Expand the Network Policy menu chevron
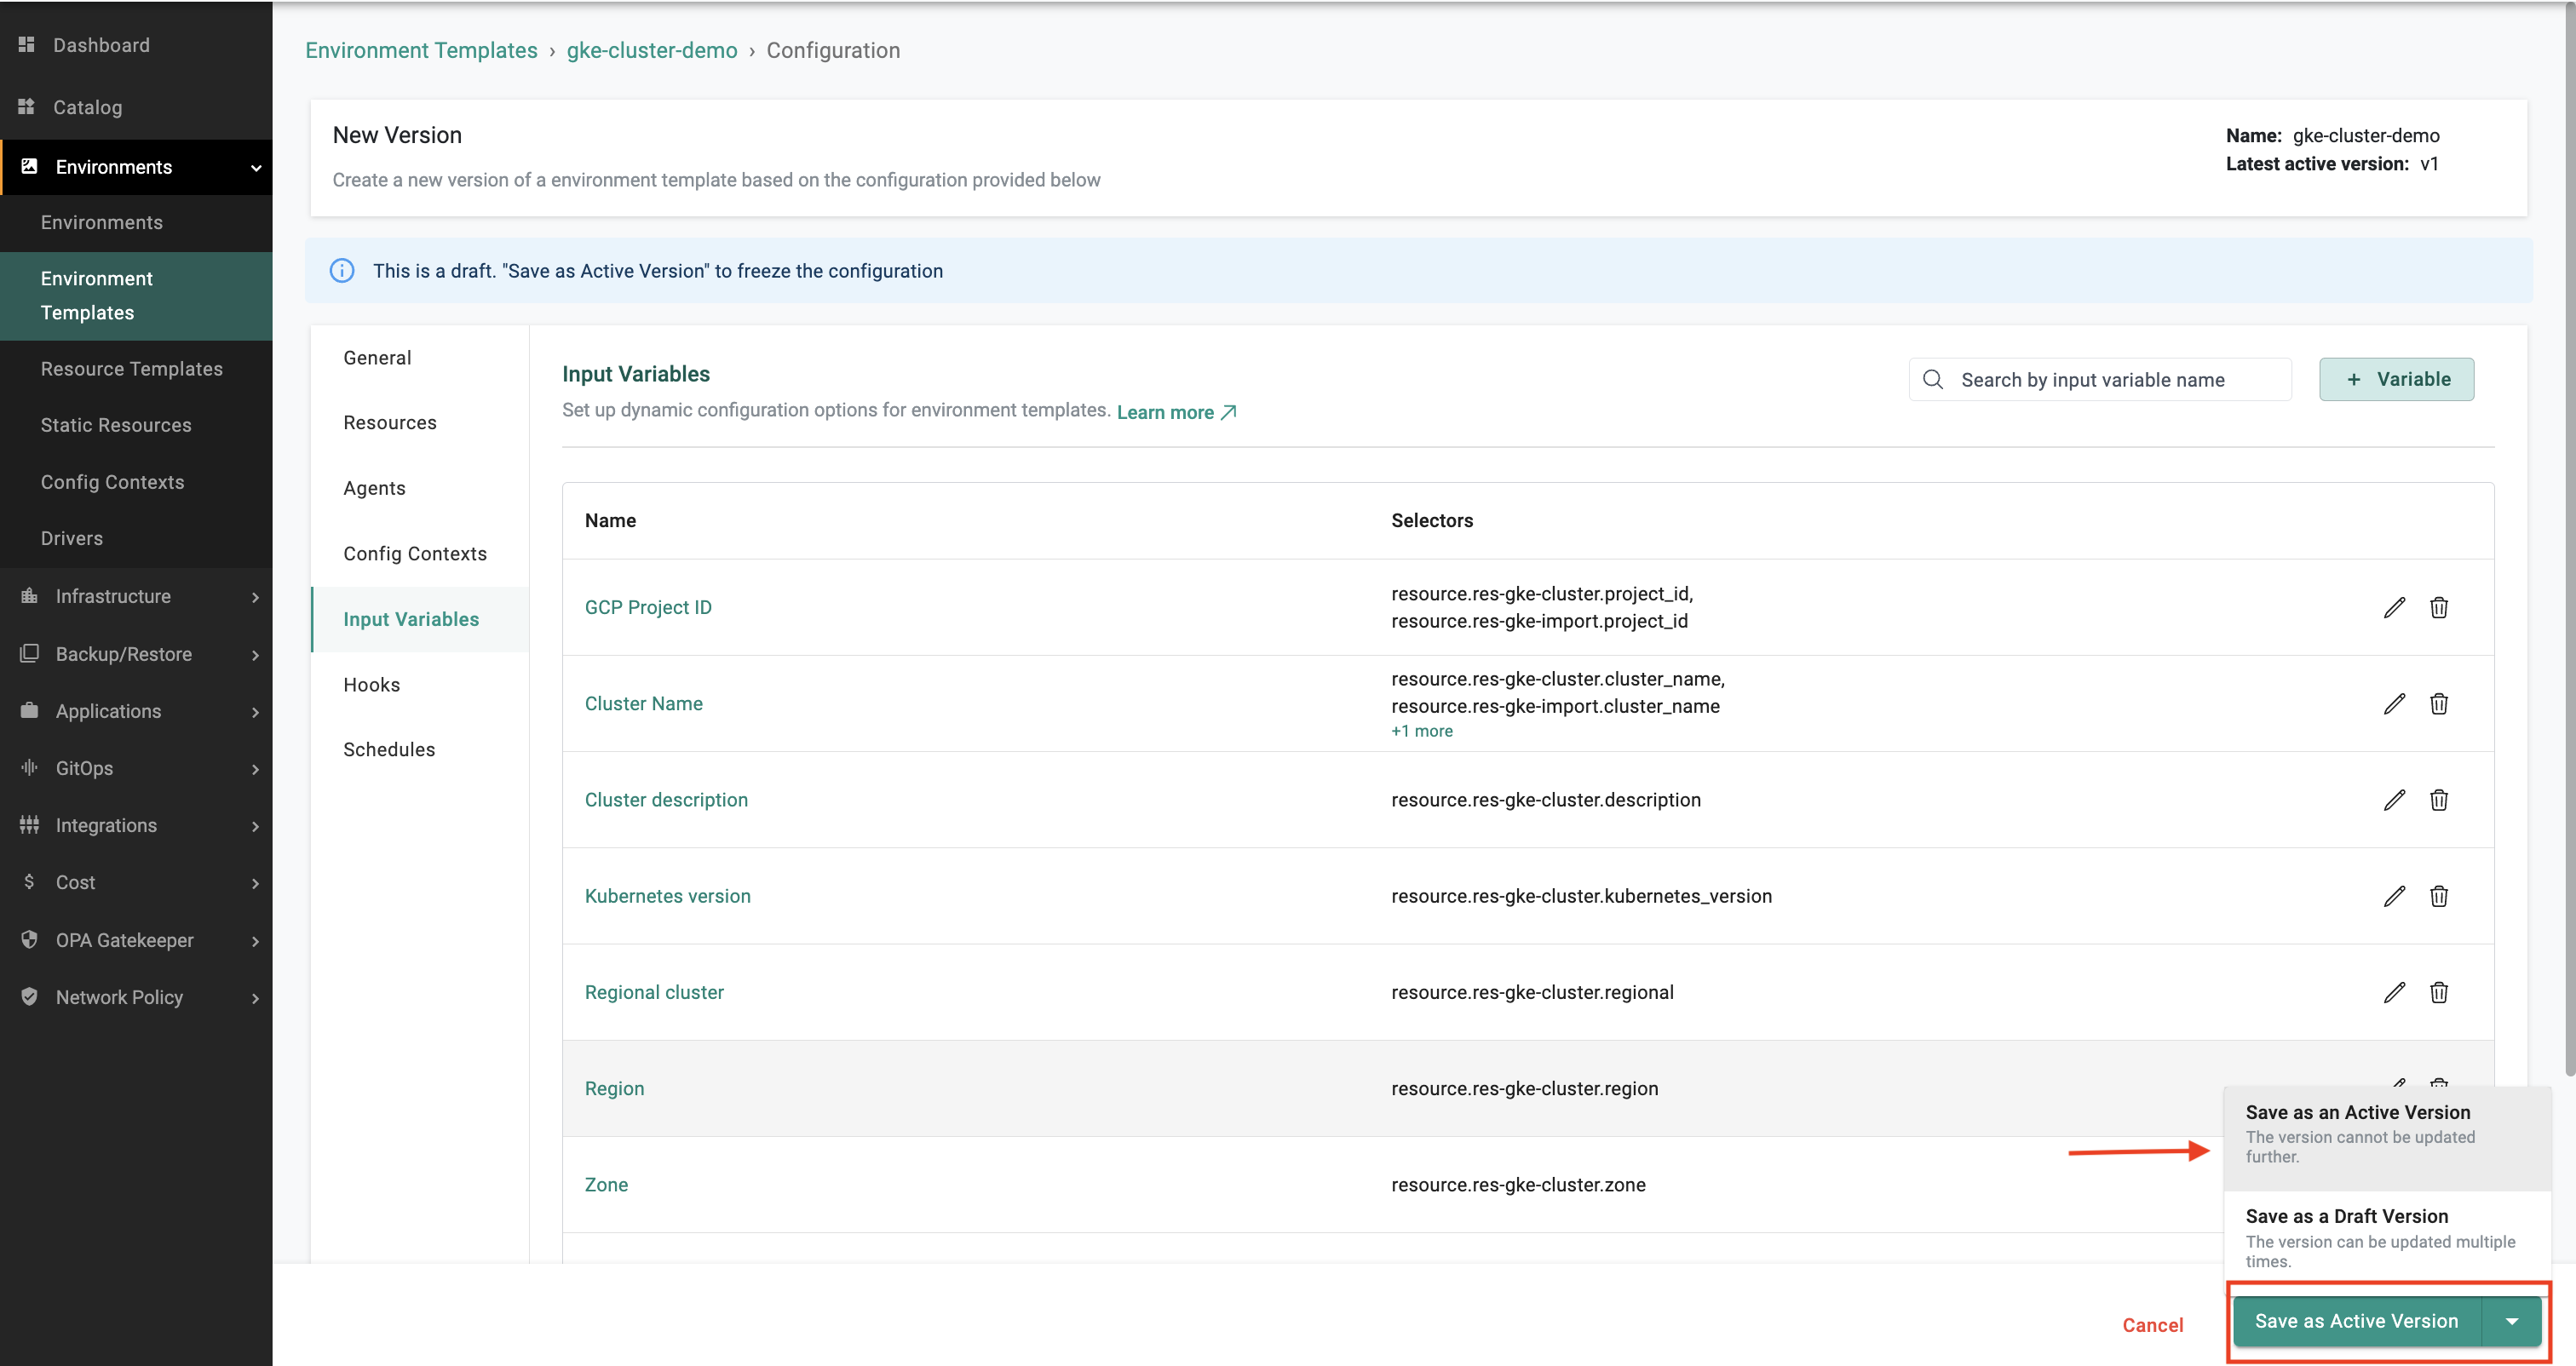Image resolution: width=2576 pixels, height=1366 pixels. coord(256,998)
